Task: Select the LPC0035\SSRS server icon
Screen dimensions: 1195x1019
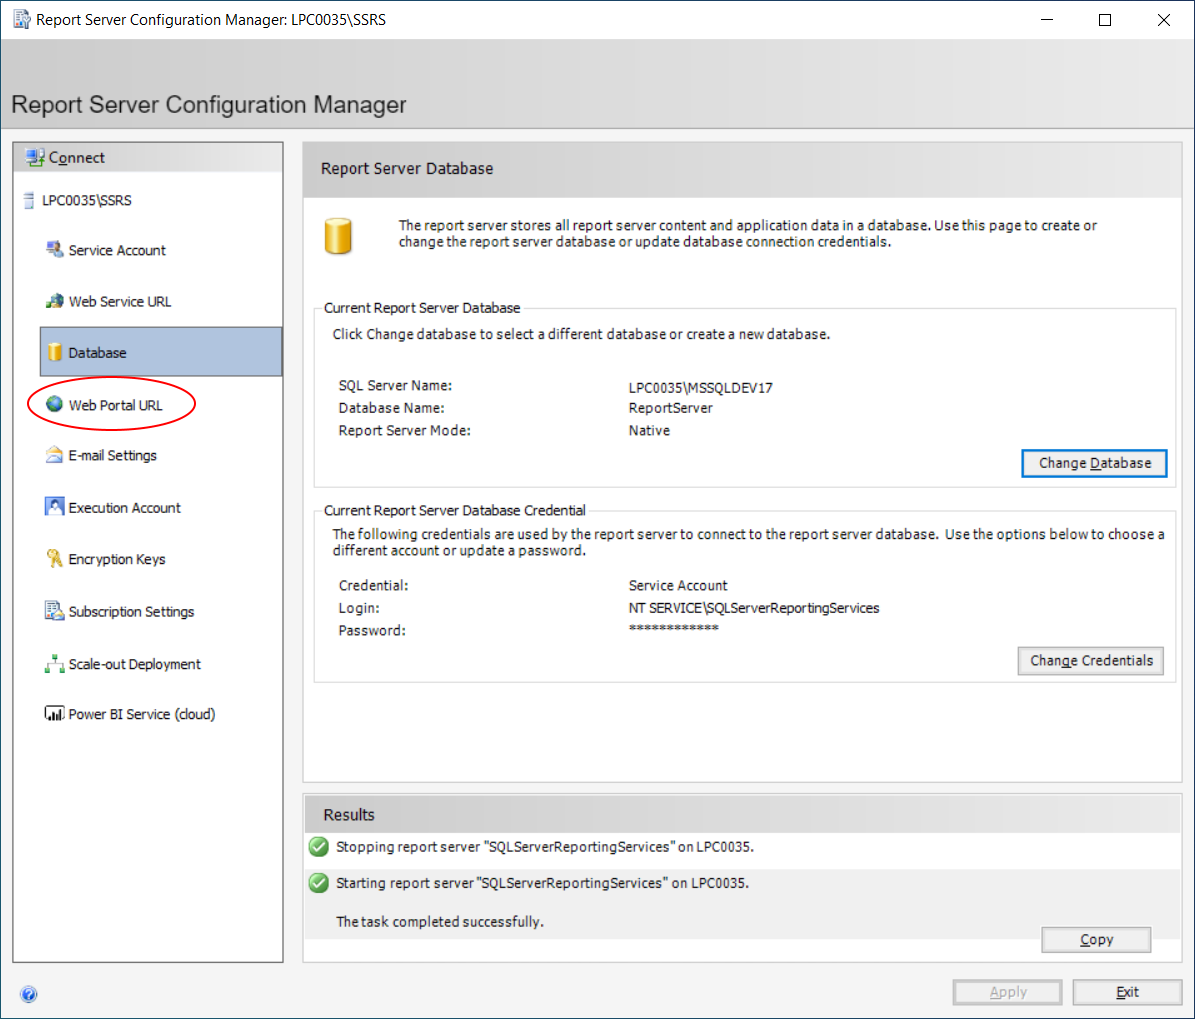Action: (29, 200)
